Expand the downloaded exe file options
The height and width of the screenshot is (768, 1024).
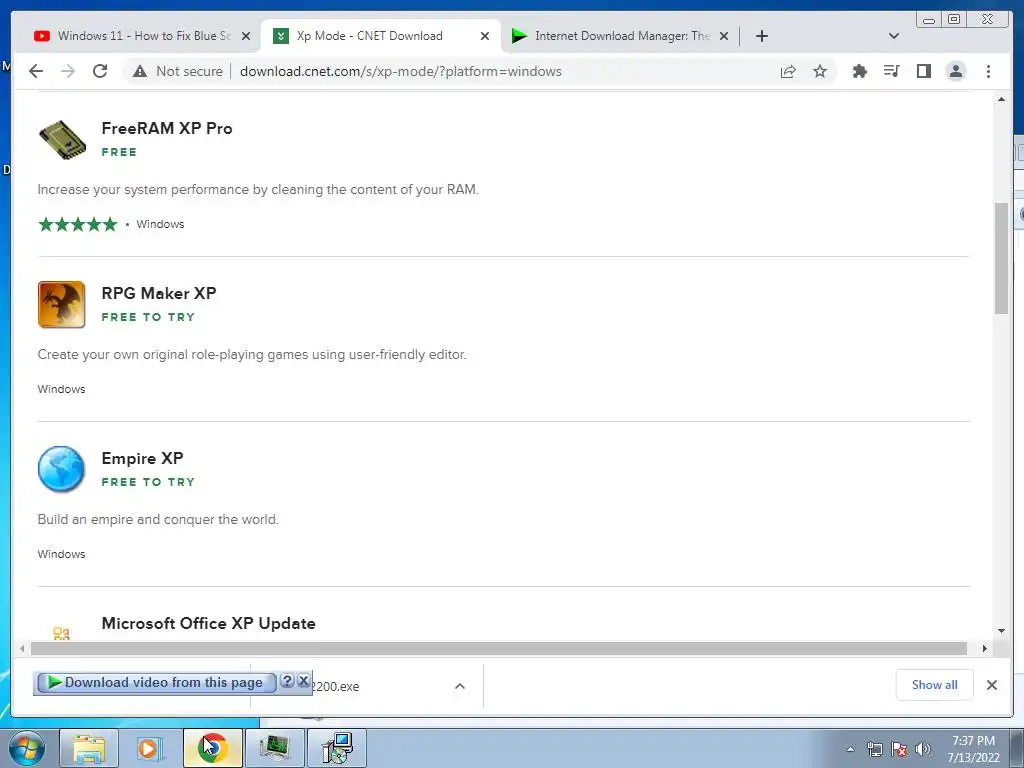click(x=460, y=686)
